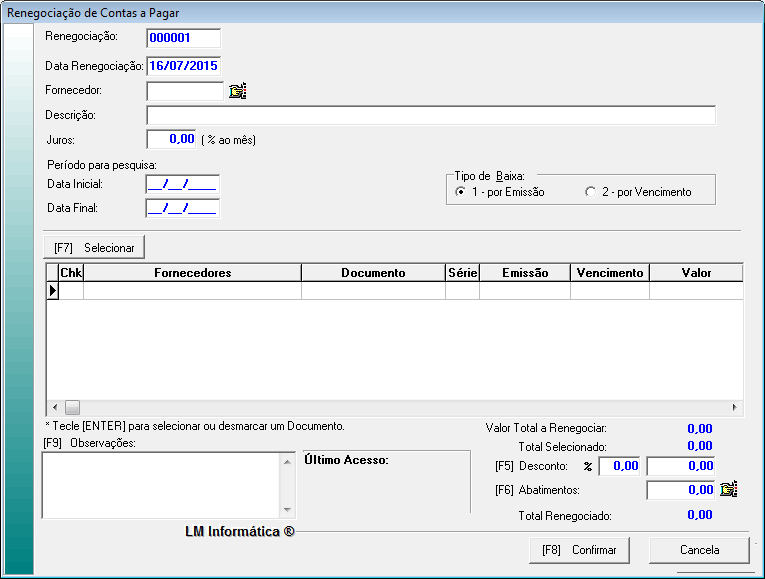
Task: Click into the Fornecedor input field
Action: pos(184,91)
